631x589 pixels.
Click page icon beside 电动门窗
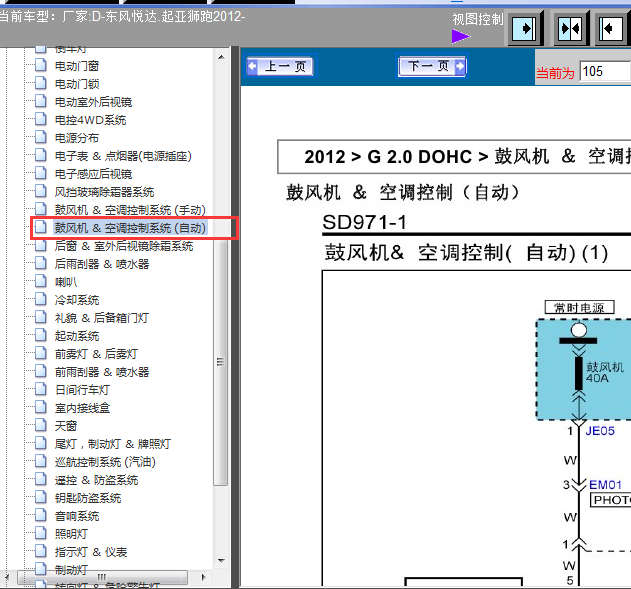(x=41, y=64)
